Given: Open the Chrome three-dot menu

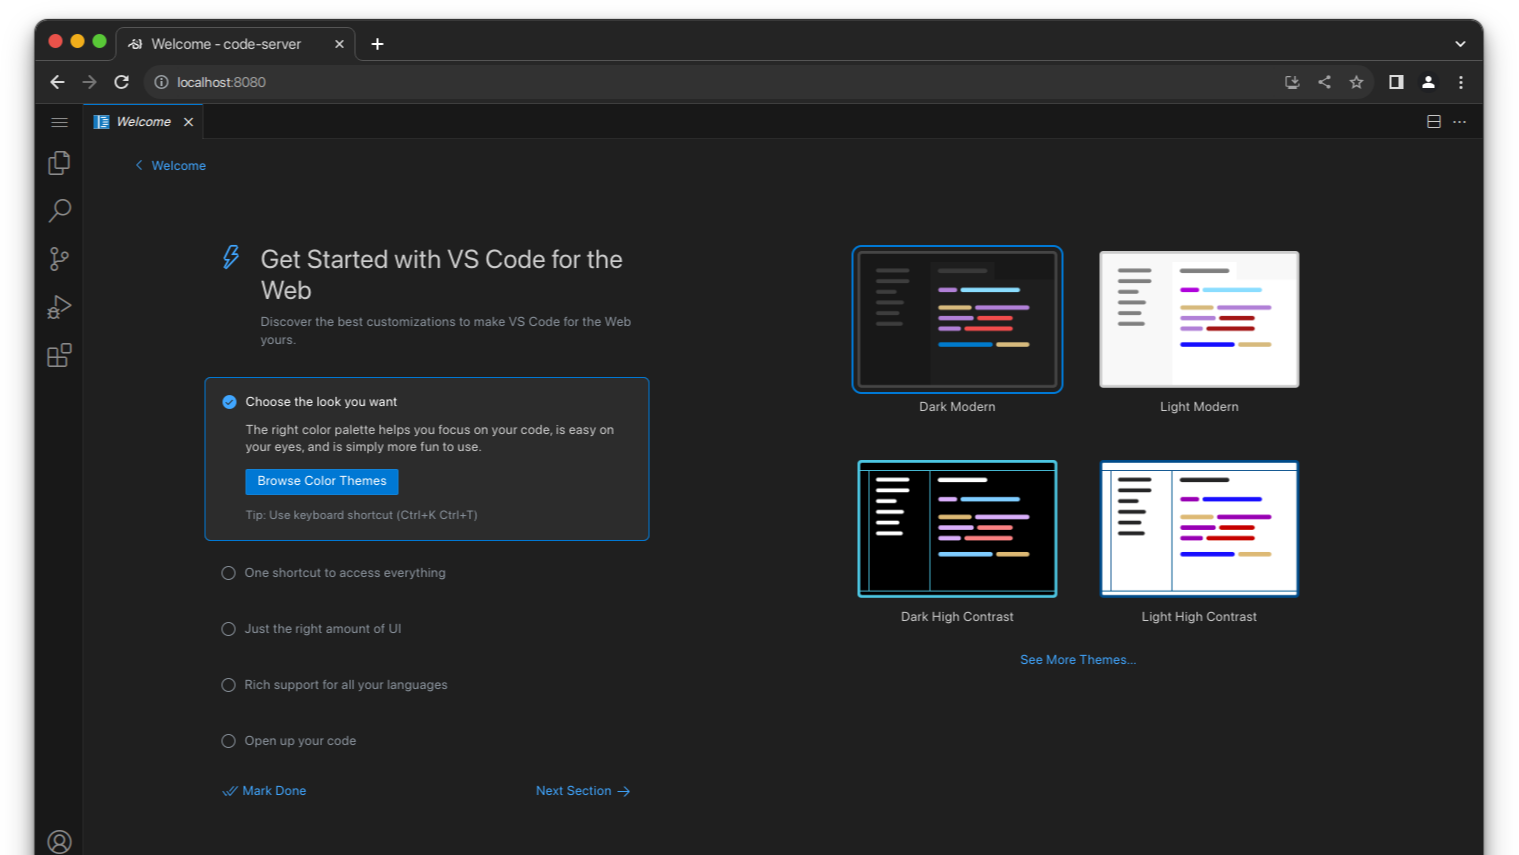Looking at the screenshot, I should pyautogui.click(x=1460, y=82).
